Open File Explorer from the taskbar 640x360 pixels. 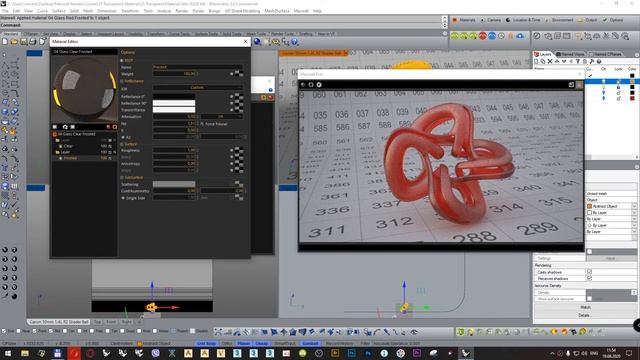(x=25, y=353)
